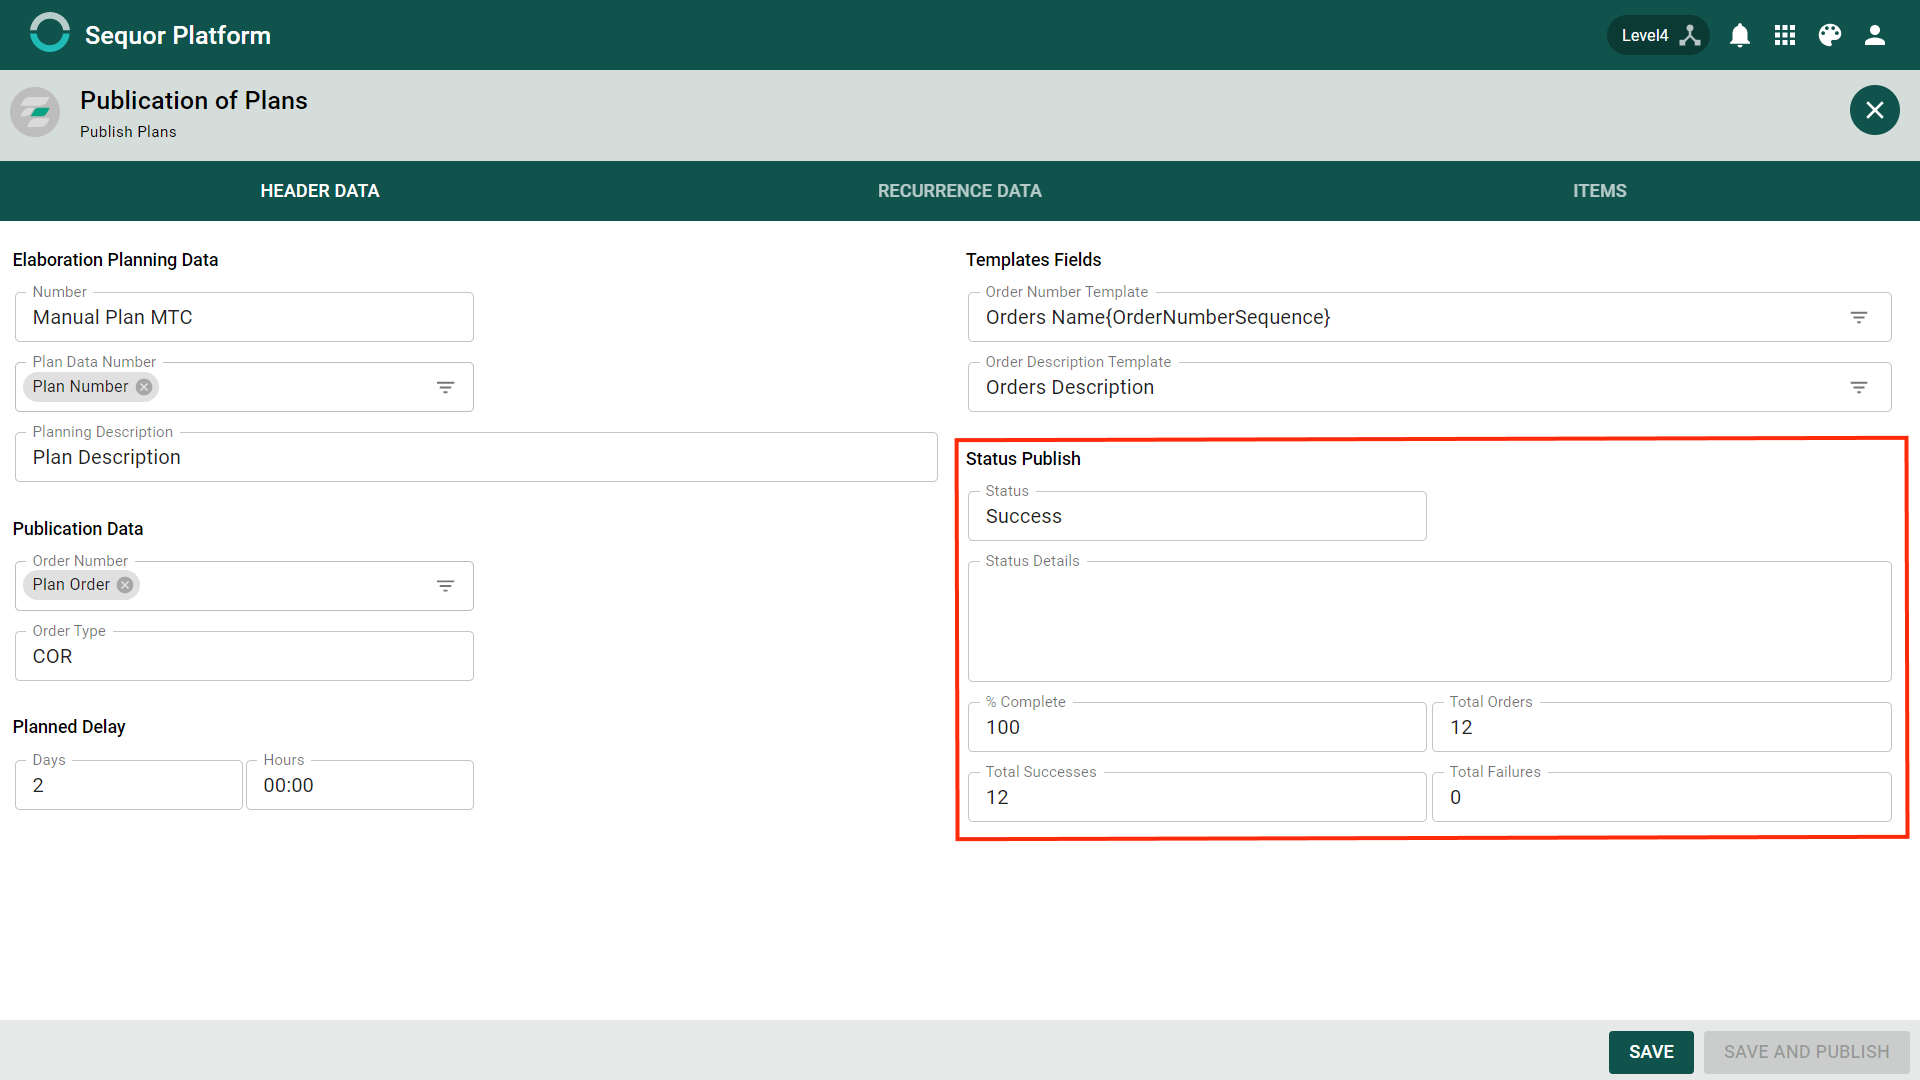Click the Publication Data heading

[78, 529]
